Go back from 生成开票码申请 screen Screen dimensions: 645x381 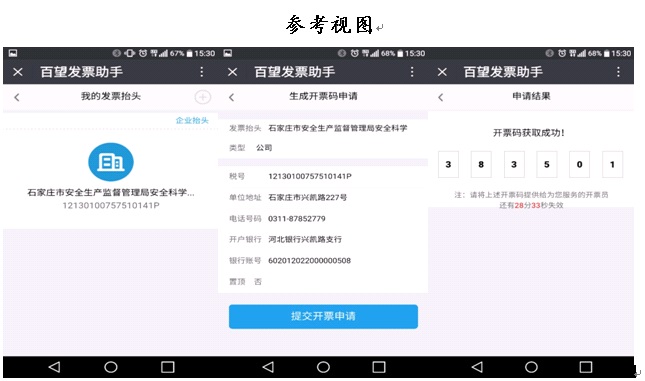231,98
